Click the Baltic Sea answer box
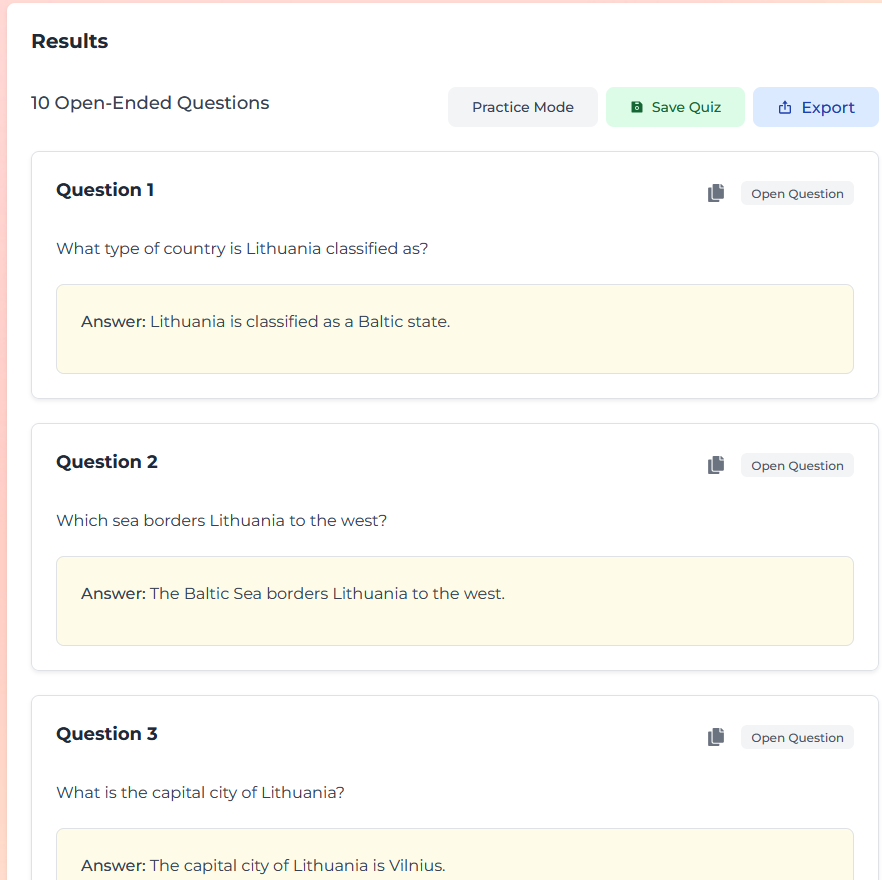Viewport: 882px width, 880px height. (454, 600)
